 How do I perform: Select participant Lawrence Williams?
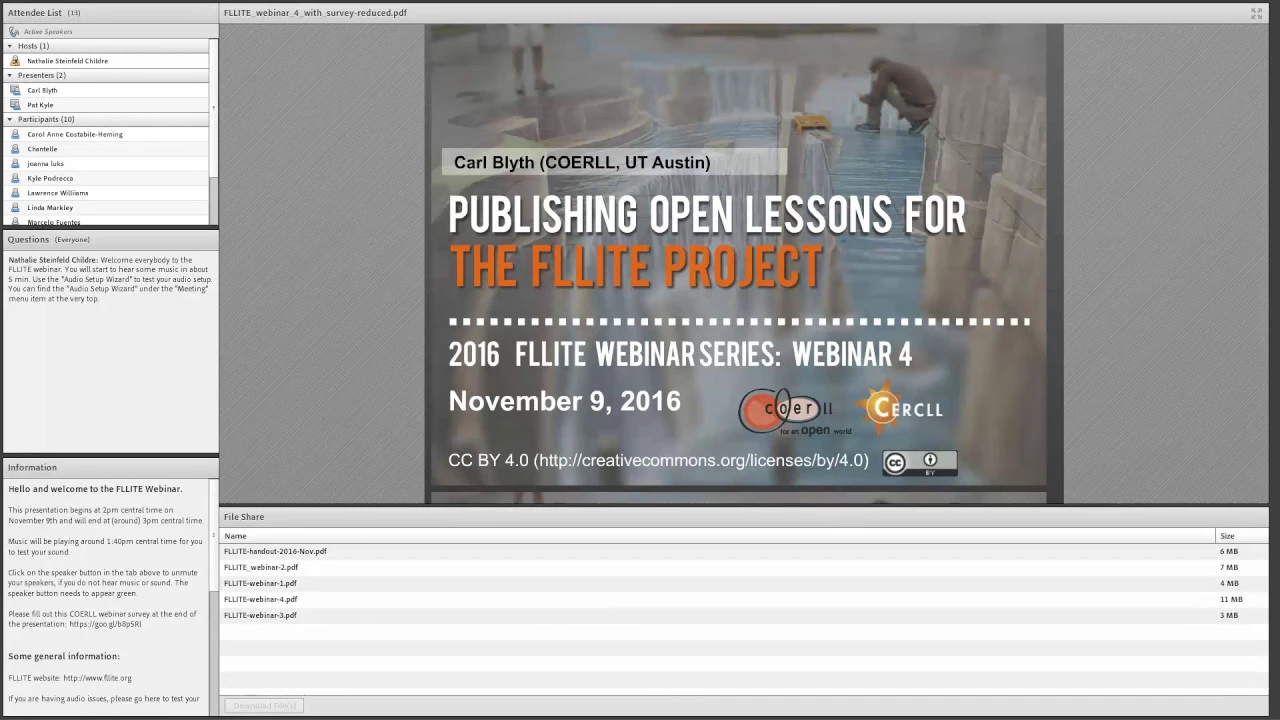click(x=105, y=193)
